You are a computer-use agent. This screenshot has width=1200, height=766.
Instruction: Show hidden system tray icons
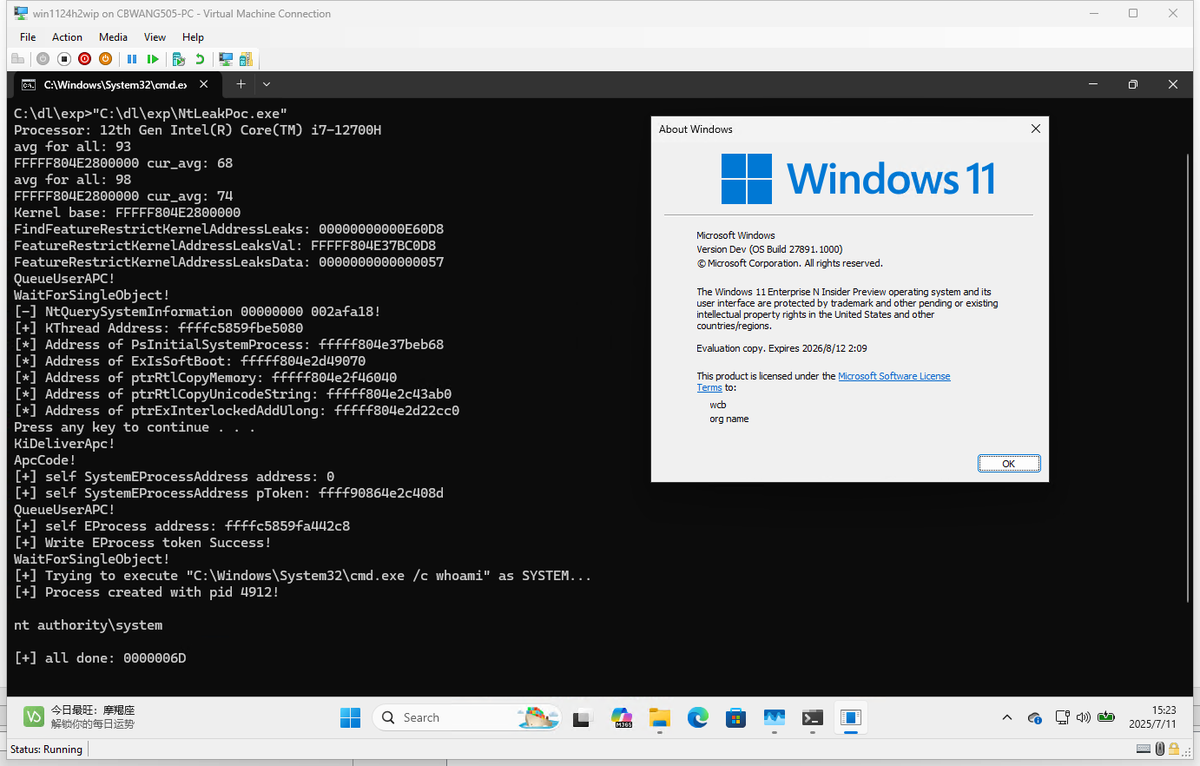(1007, 718)
